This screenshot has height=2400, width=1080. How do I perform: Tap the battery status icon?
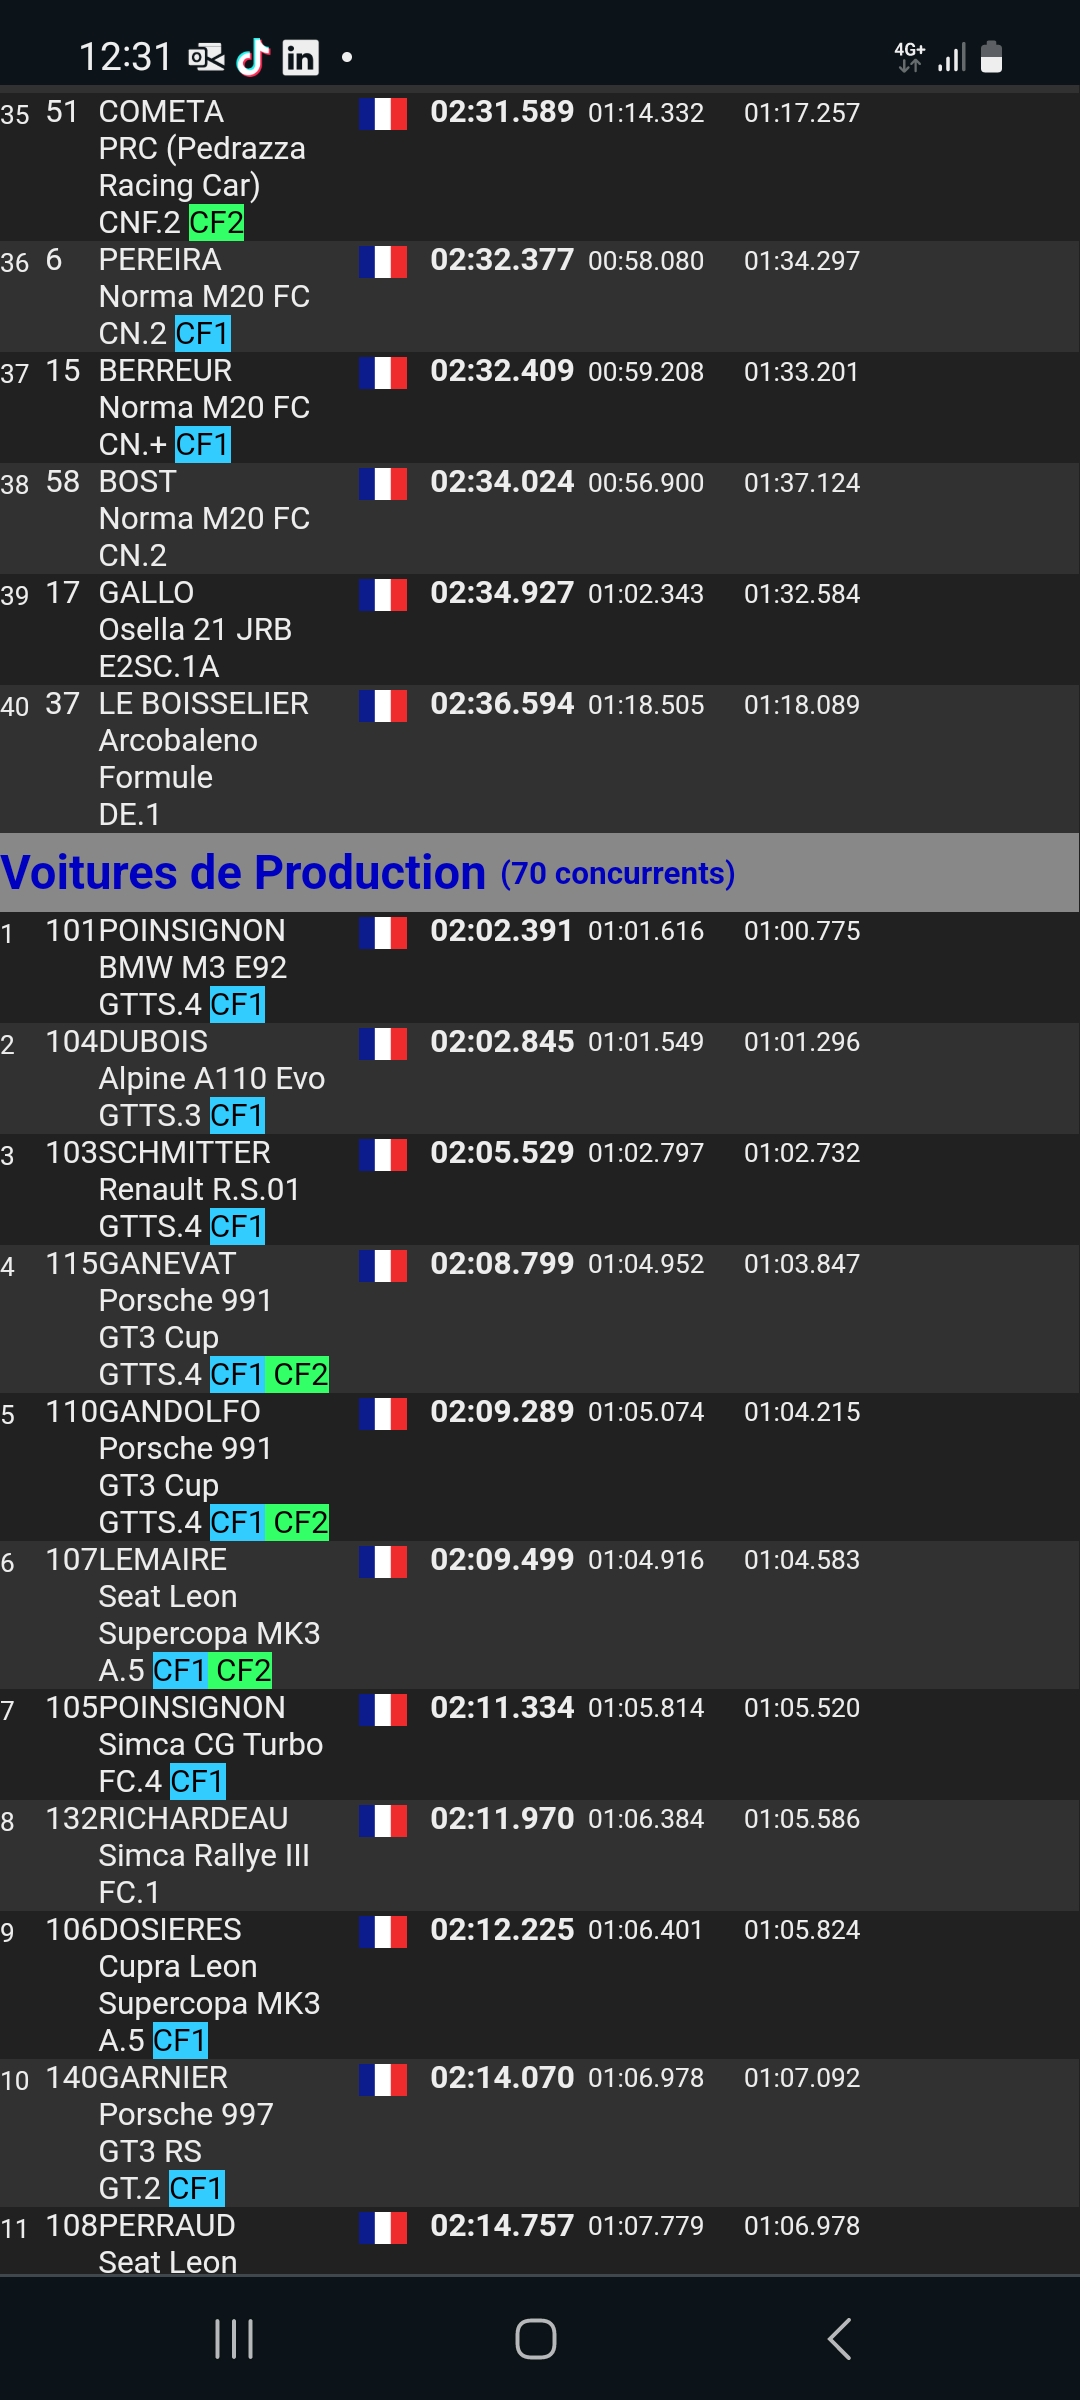pos(991,57)
